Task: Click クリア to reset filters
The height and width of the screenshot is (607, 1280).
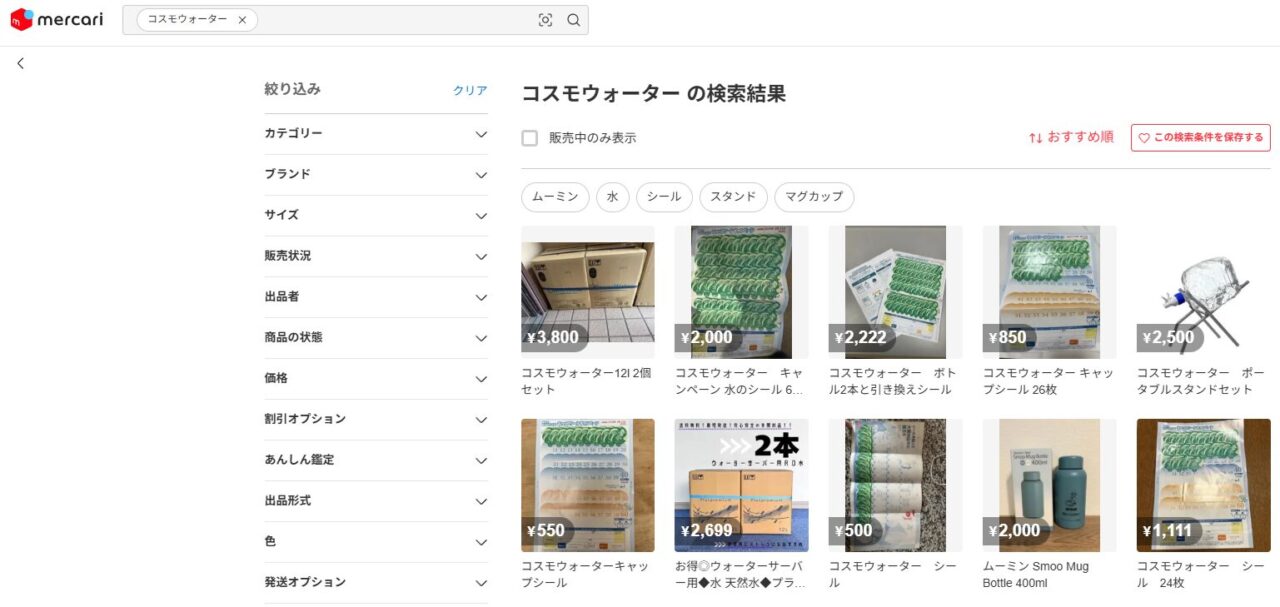Action: [470, 90]
